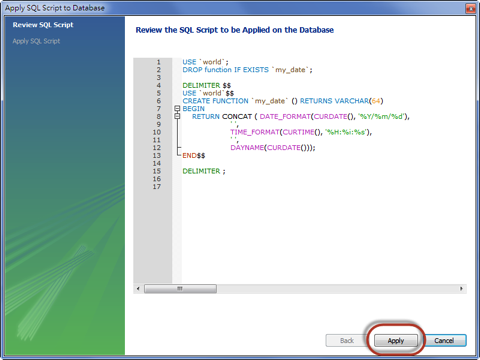The image size is (480, 360).
Task: Click the greyed-out Back button
Action: tap(347, 340)
